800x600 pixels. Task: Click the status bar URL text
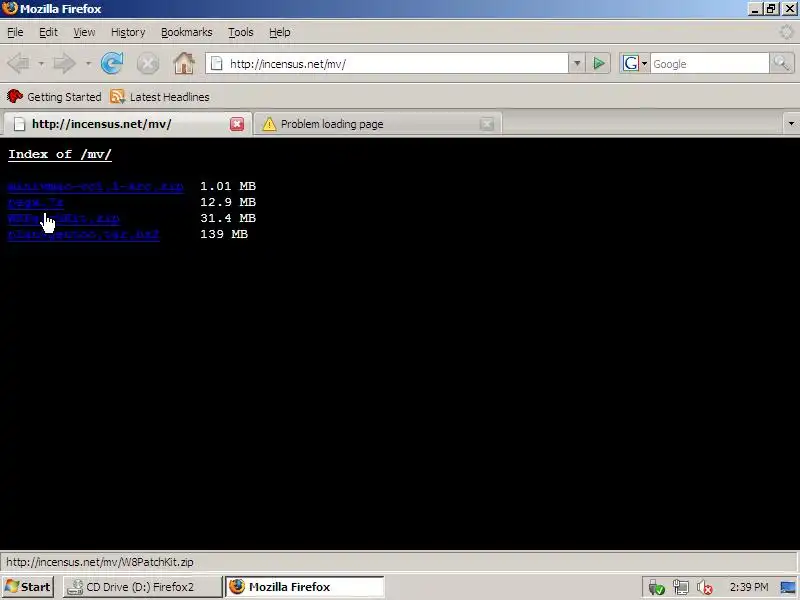pos(100,562)
